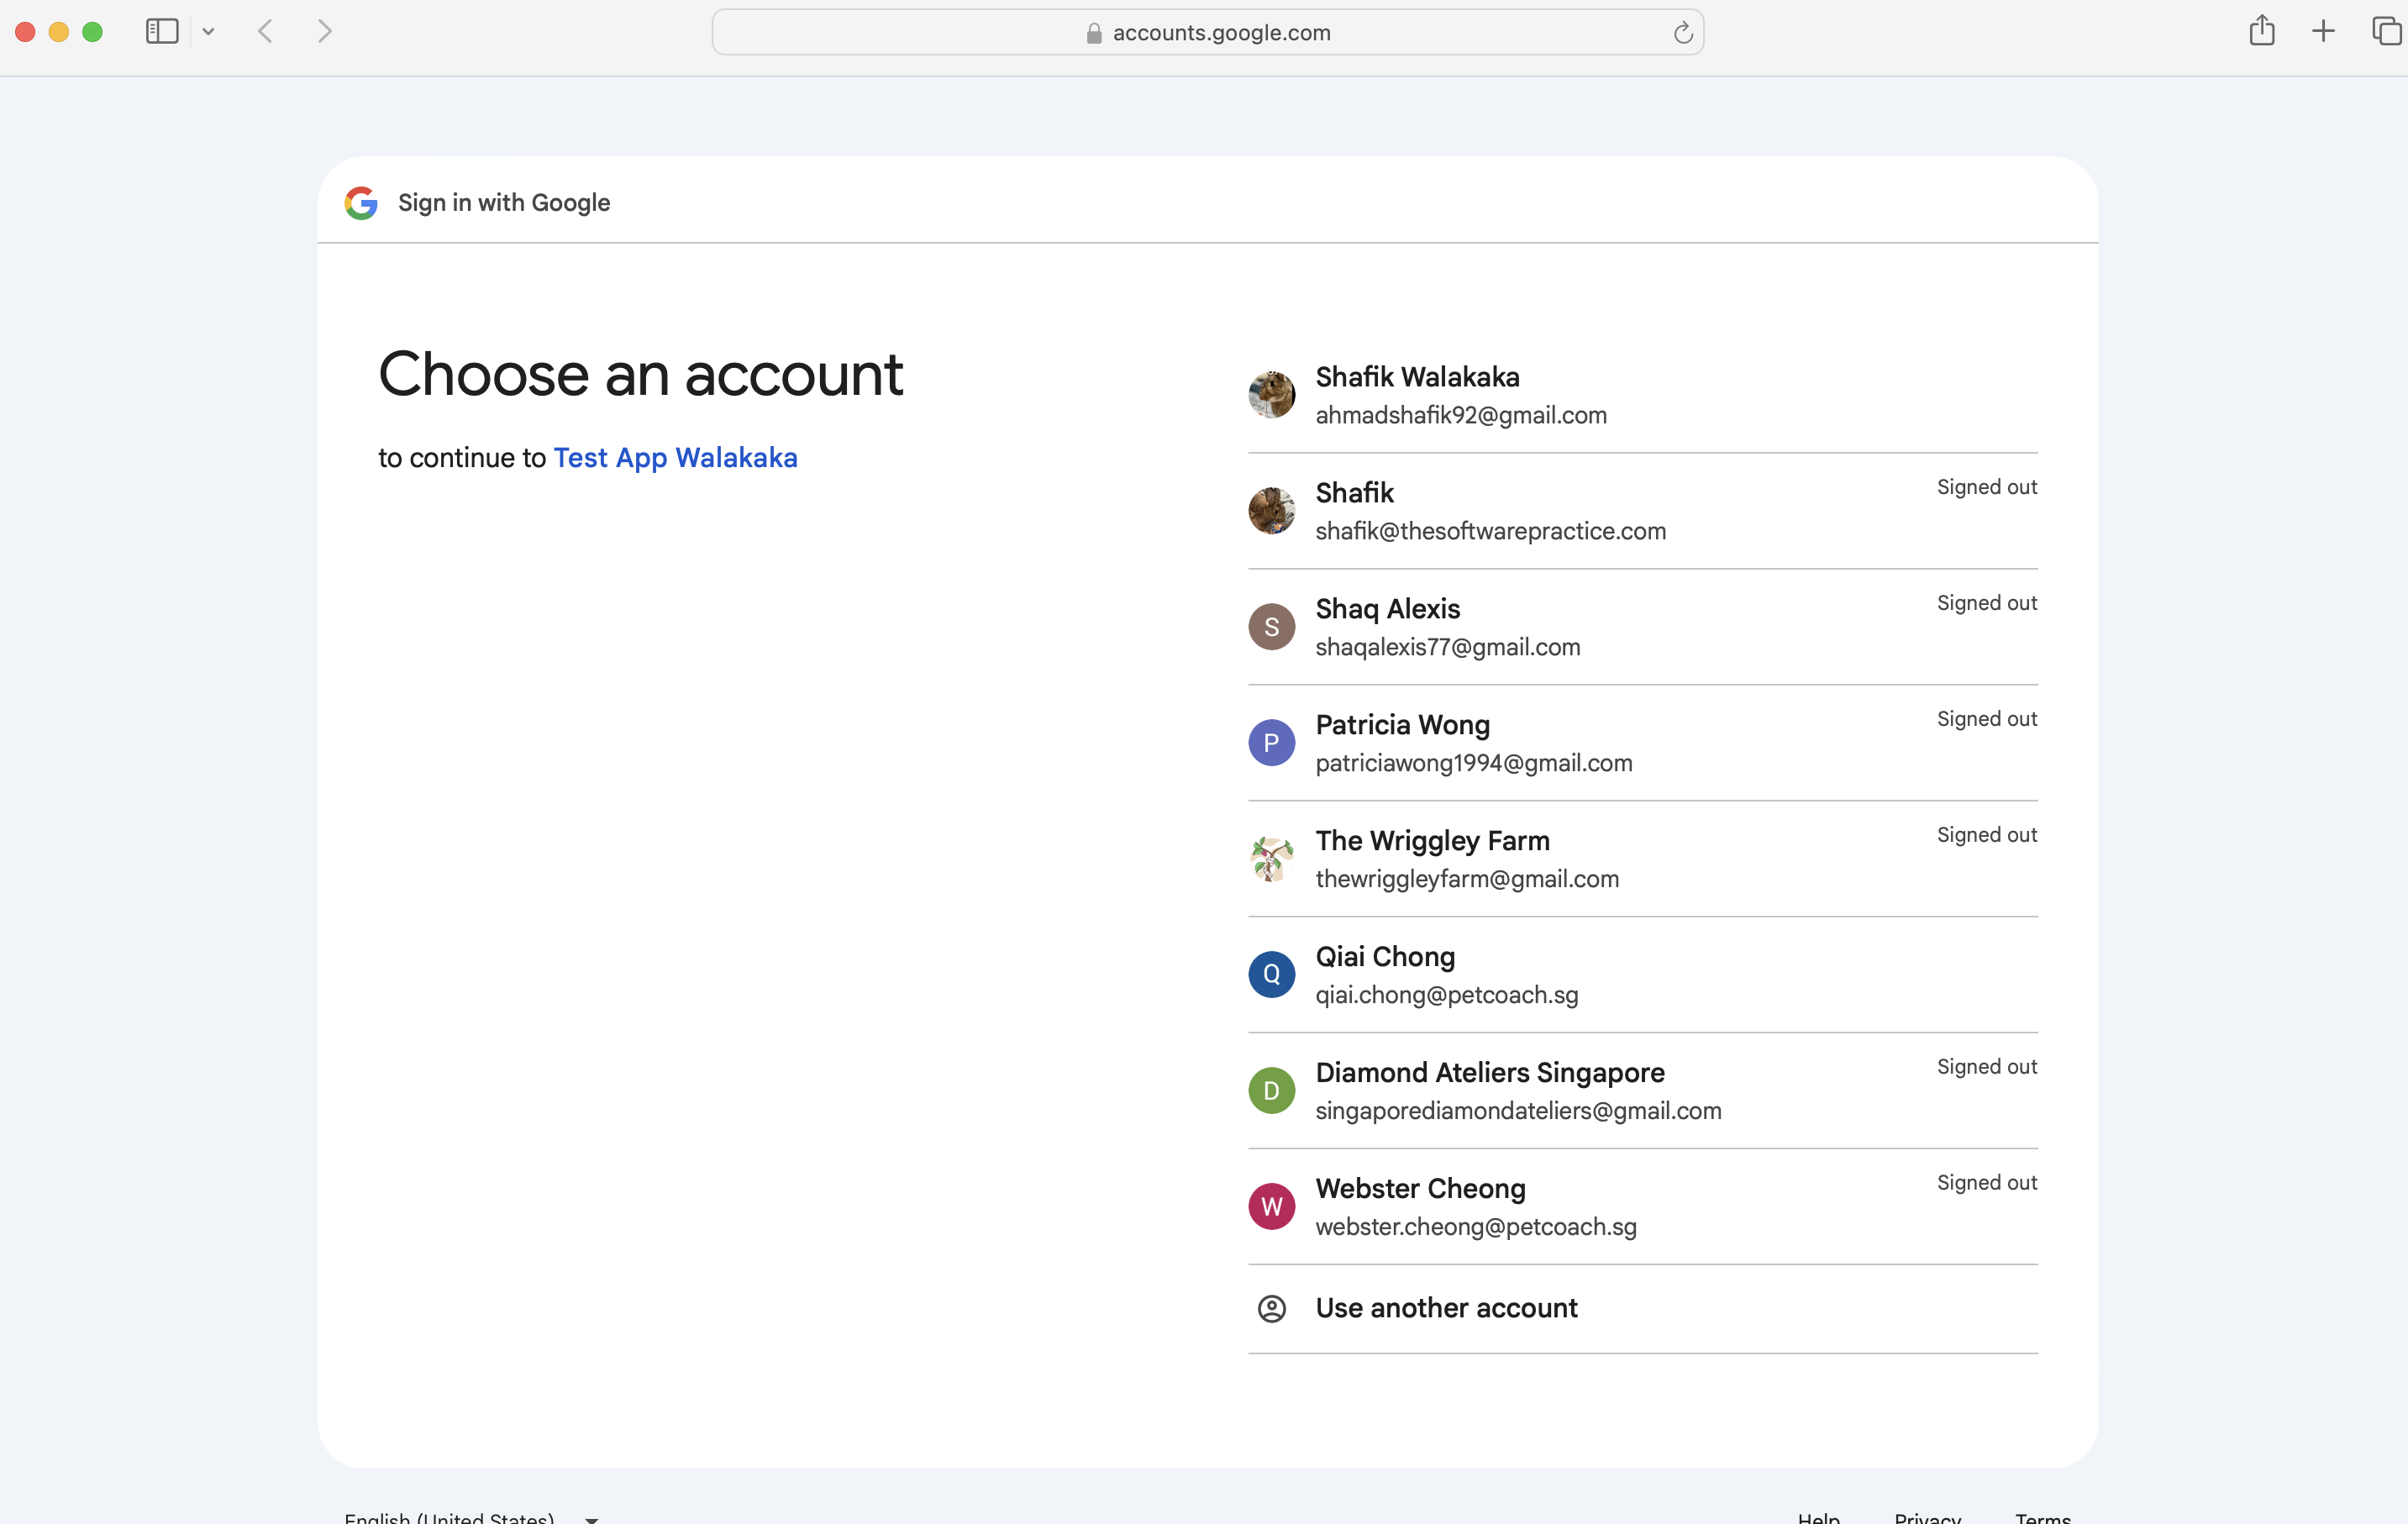Show the tab overview icon
The width and height of the screenshot is (2408, 1524).
point(2387,32)
